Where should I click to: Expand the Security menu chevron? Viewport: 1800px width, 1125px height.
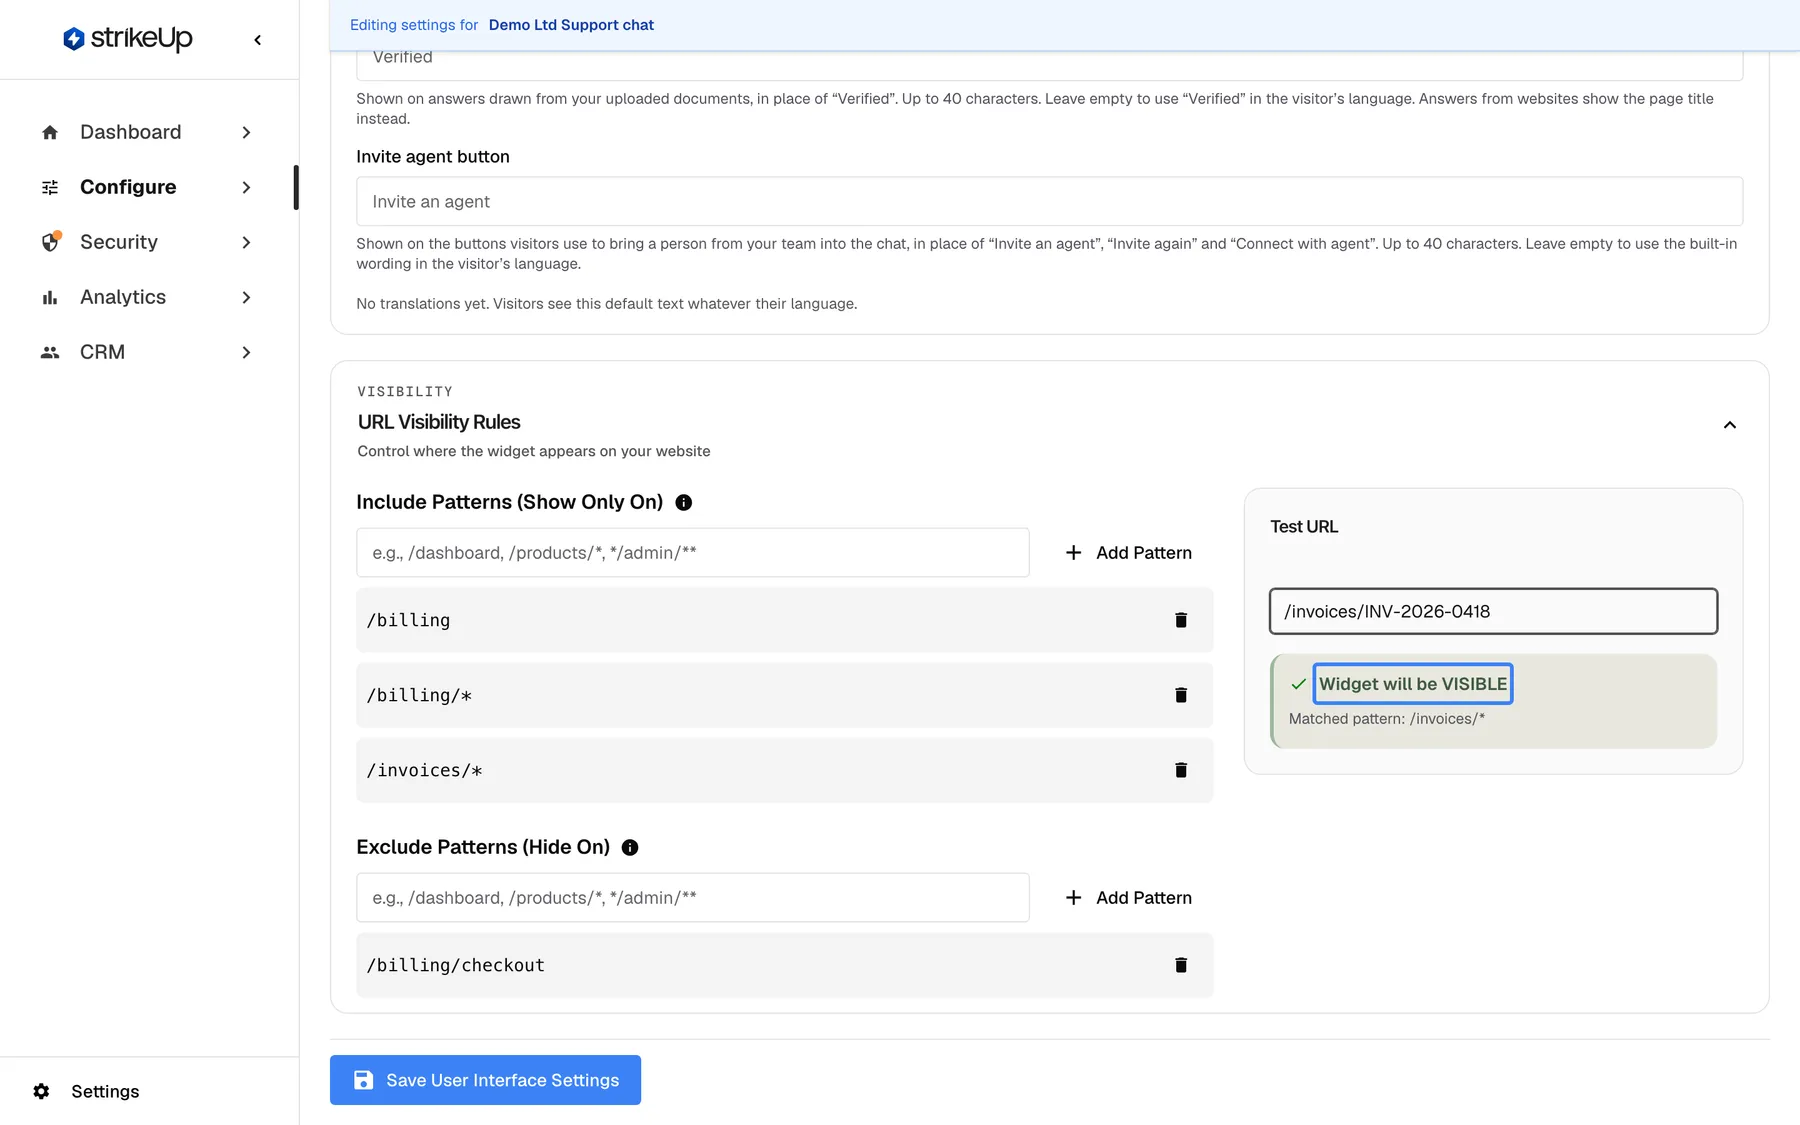pos(246,242)
